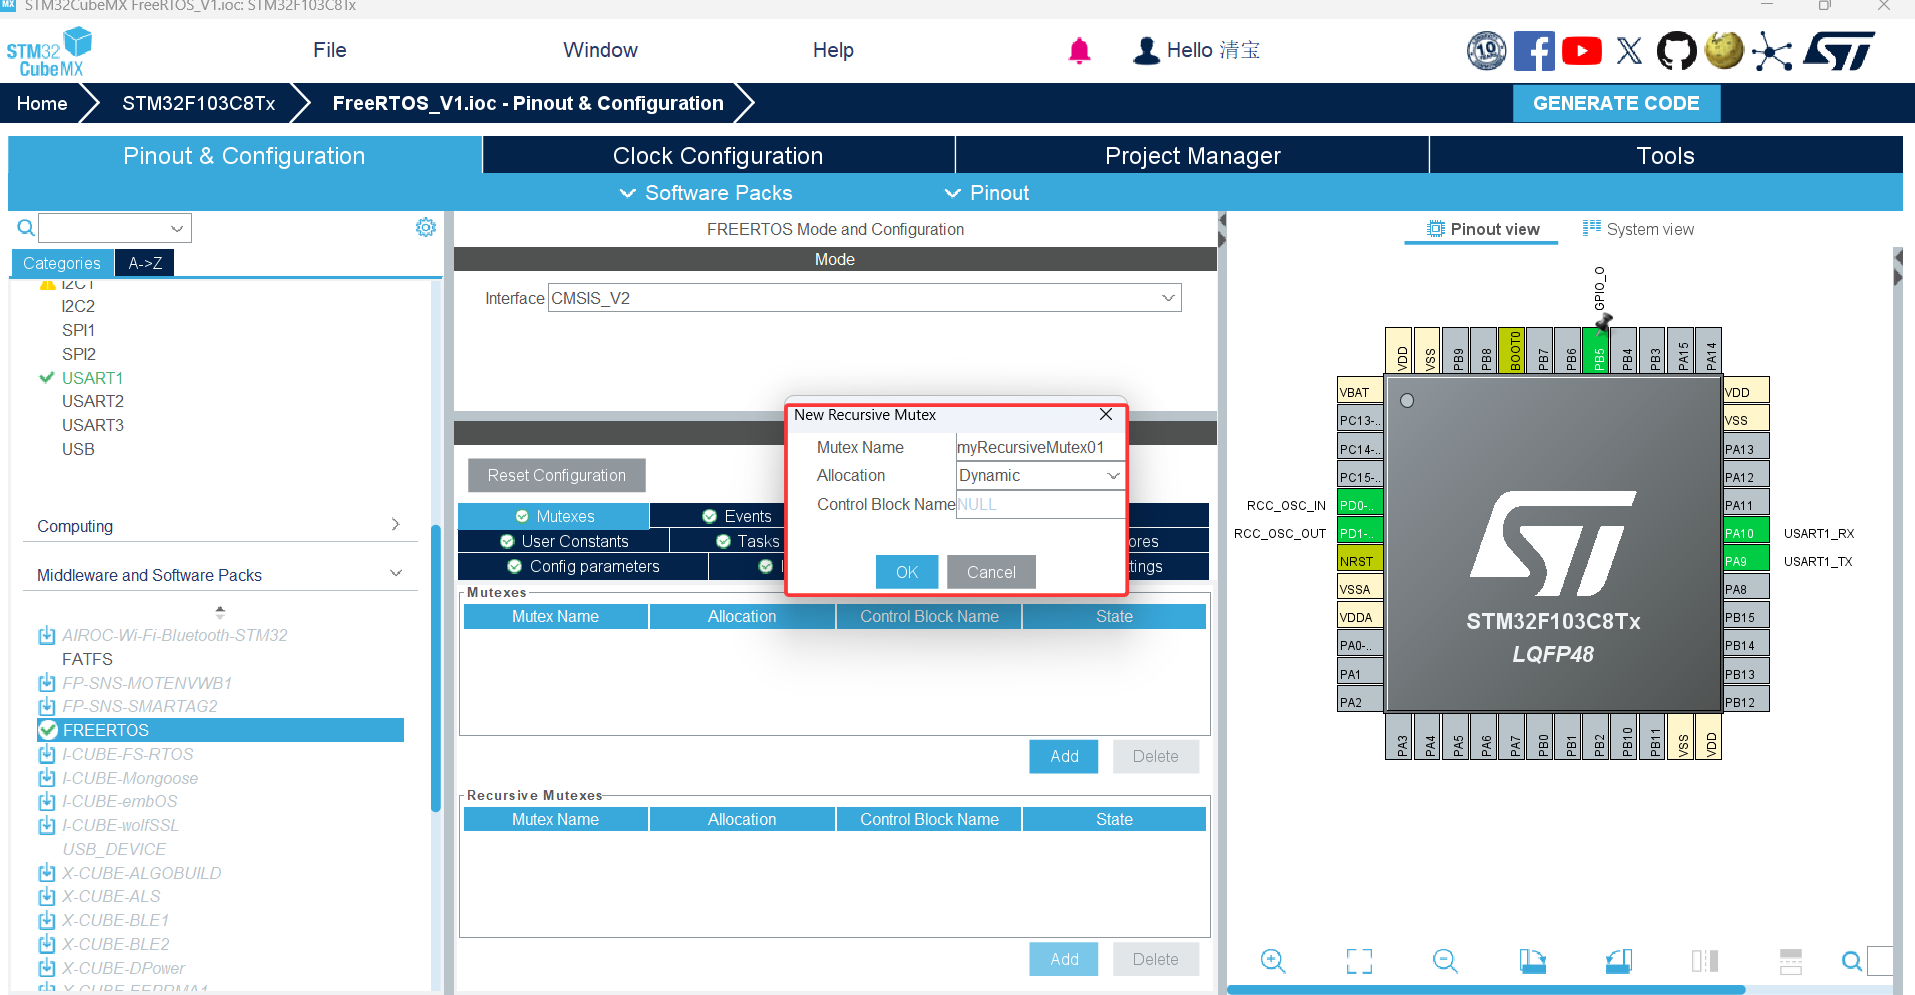Fit the chip to the view

[x=1359, y=961]
